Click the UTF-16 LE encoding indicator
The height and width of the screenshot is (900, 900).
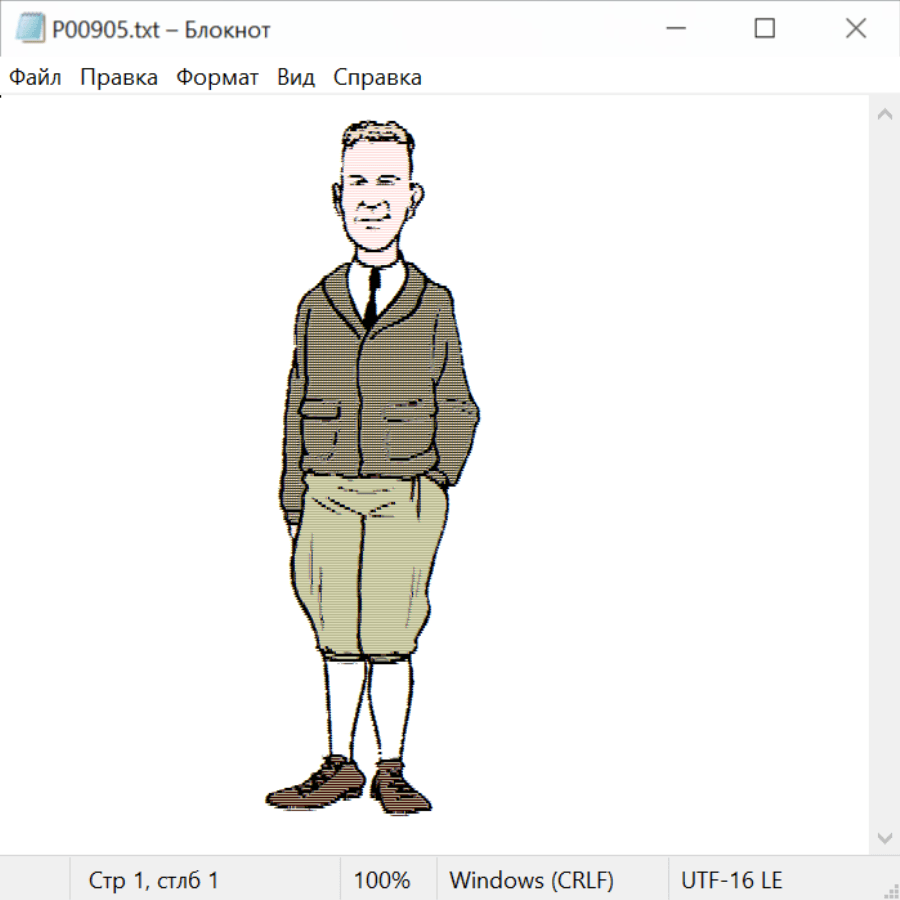click(732, 880)
